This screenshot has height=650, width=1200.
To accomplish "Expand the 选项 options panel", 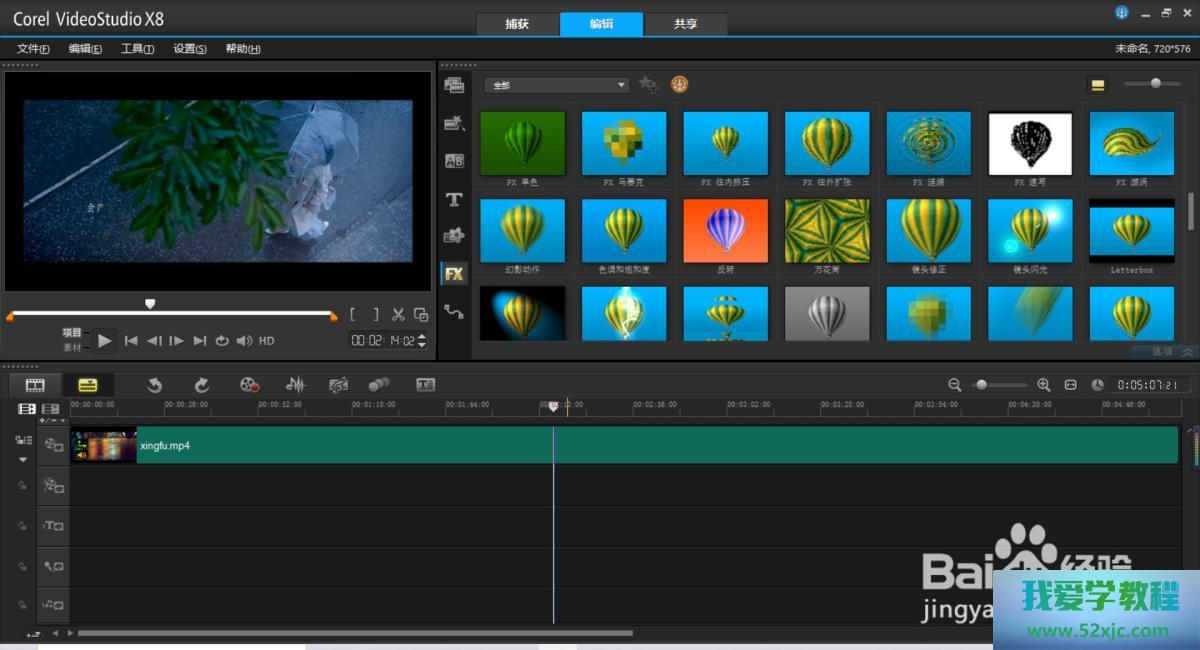I will click(x=1172, y=352).
